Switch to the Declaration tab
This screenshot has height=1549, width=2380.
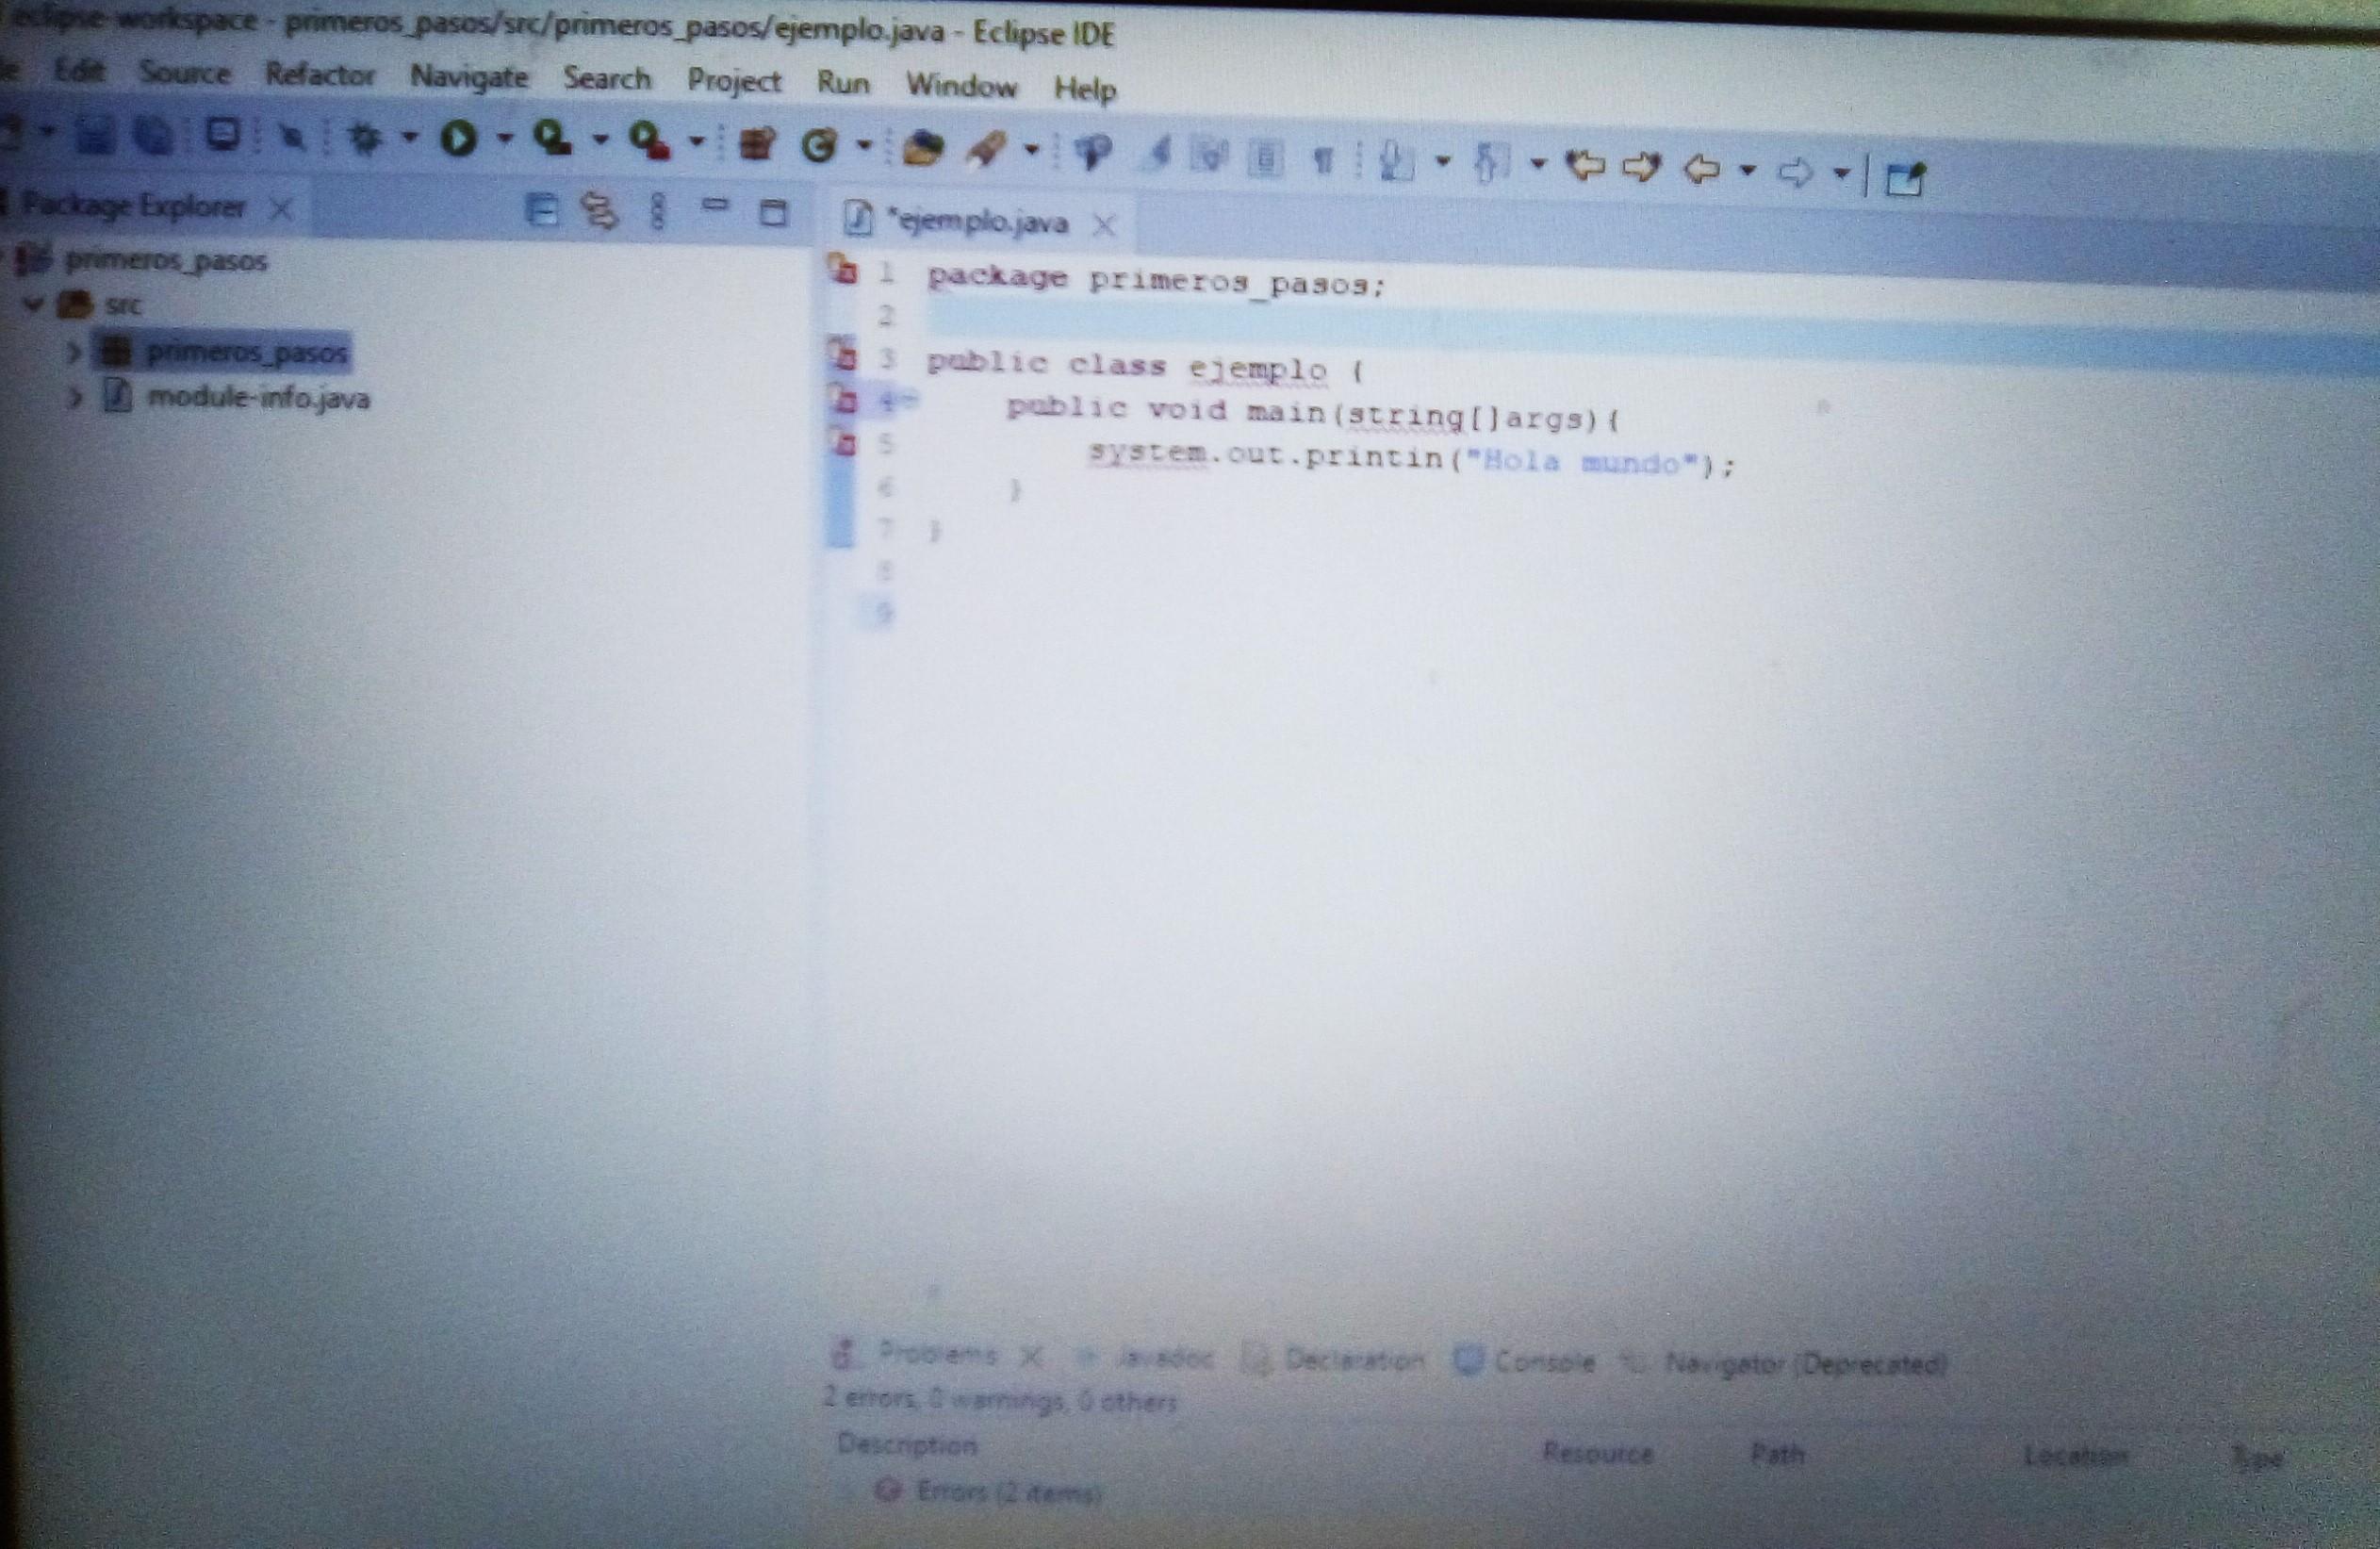1334,1359
